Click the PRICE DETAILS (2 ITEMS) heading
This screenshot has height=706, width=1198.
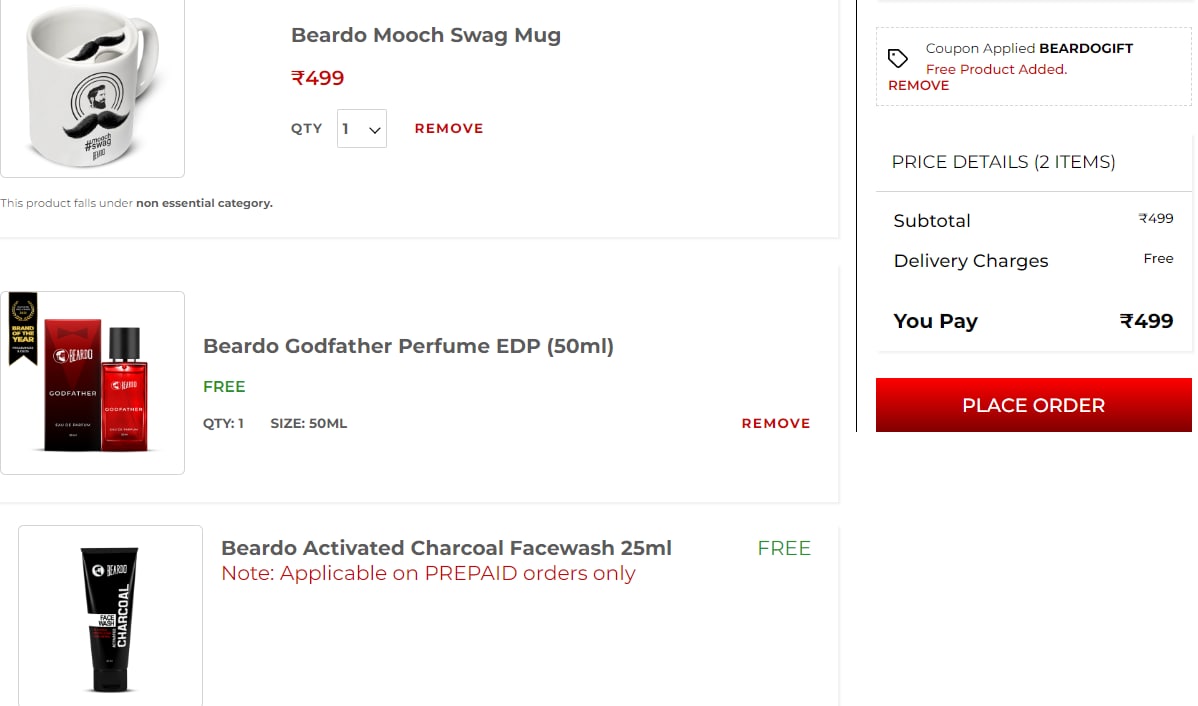[1003, 162]
